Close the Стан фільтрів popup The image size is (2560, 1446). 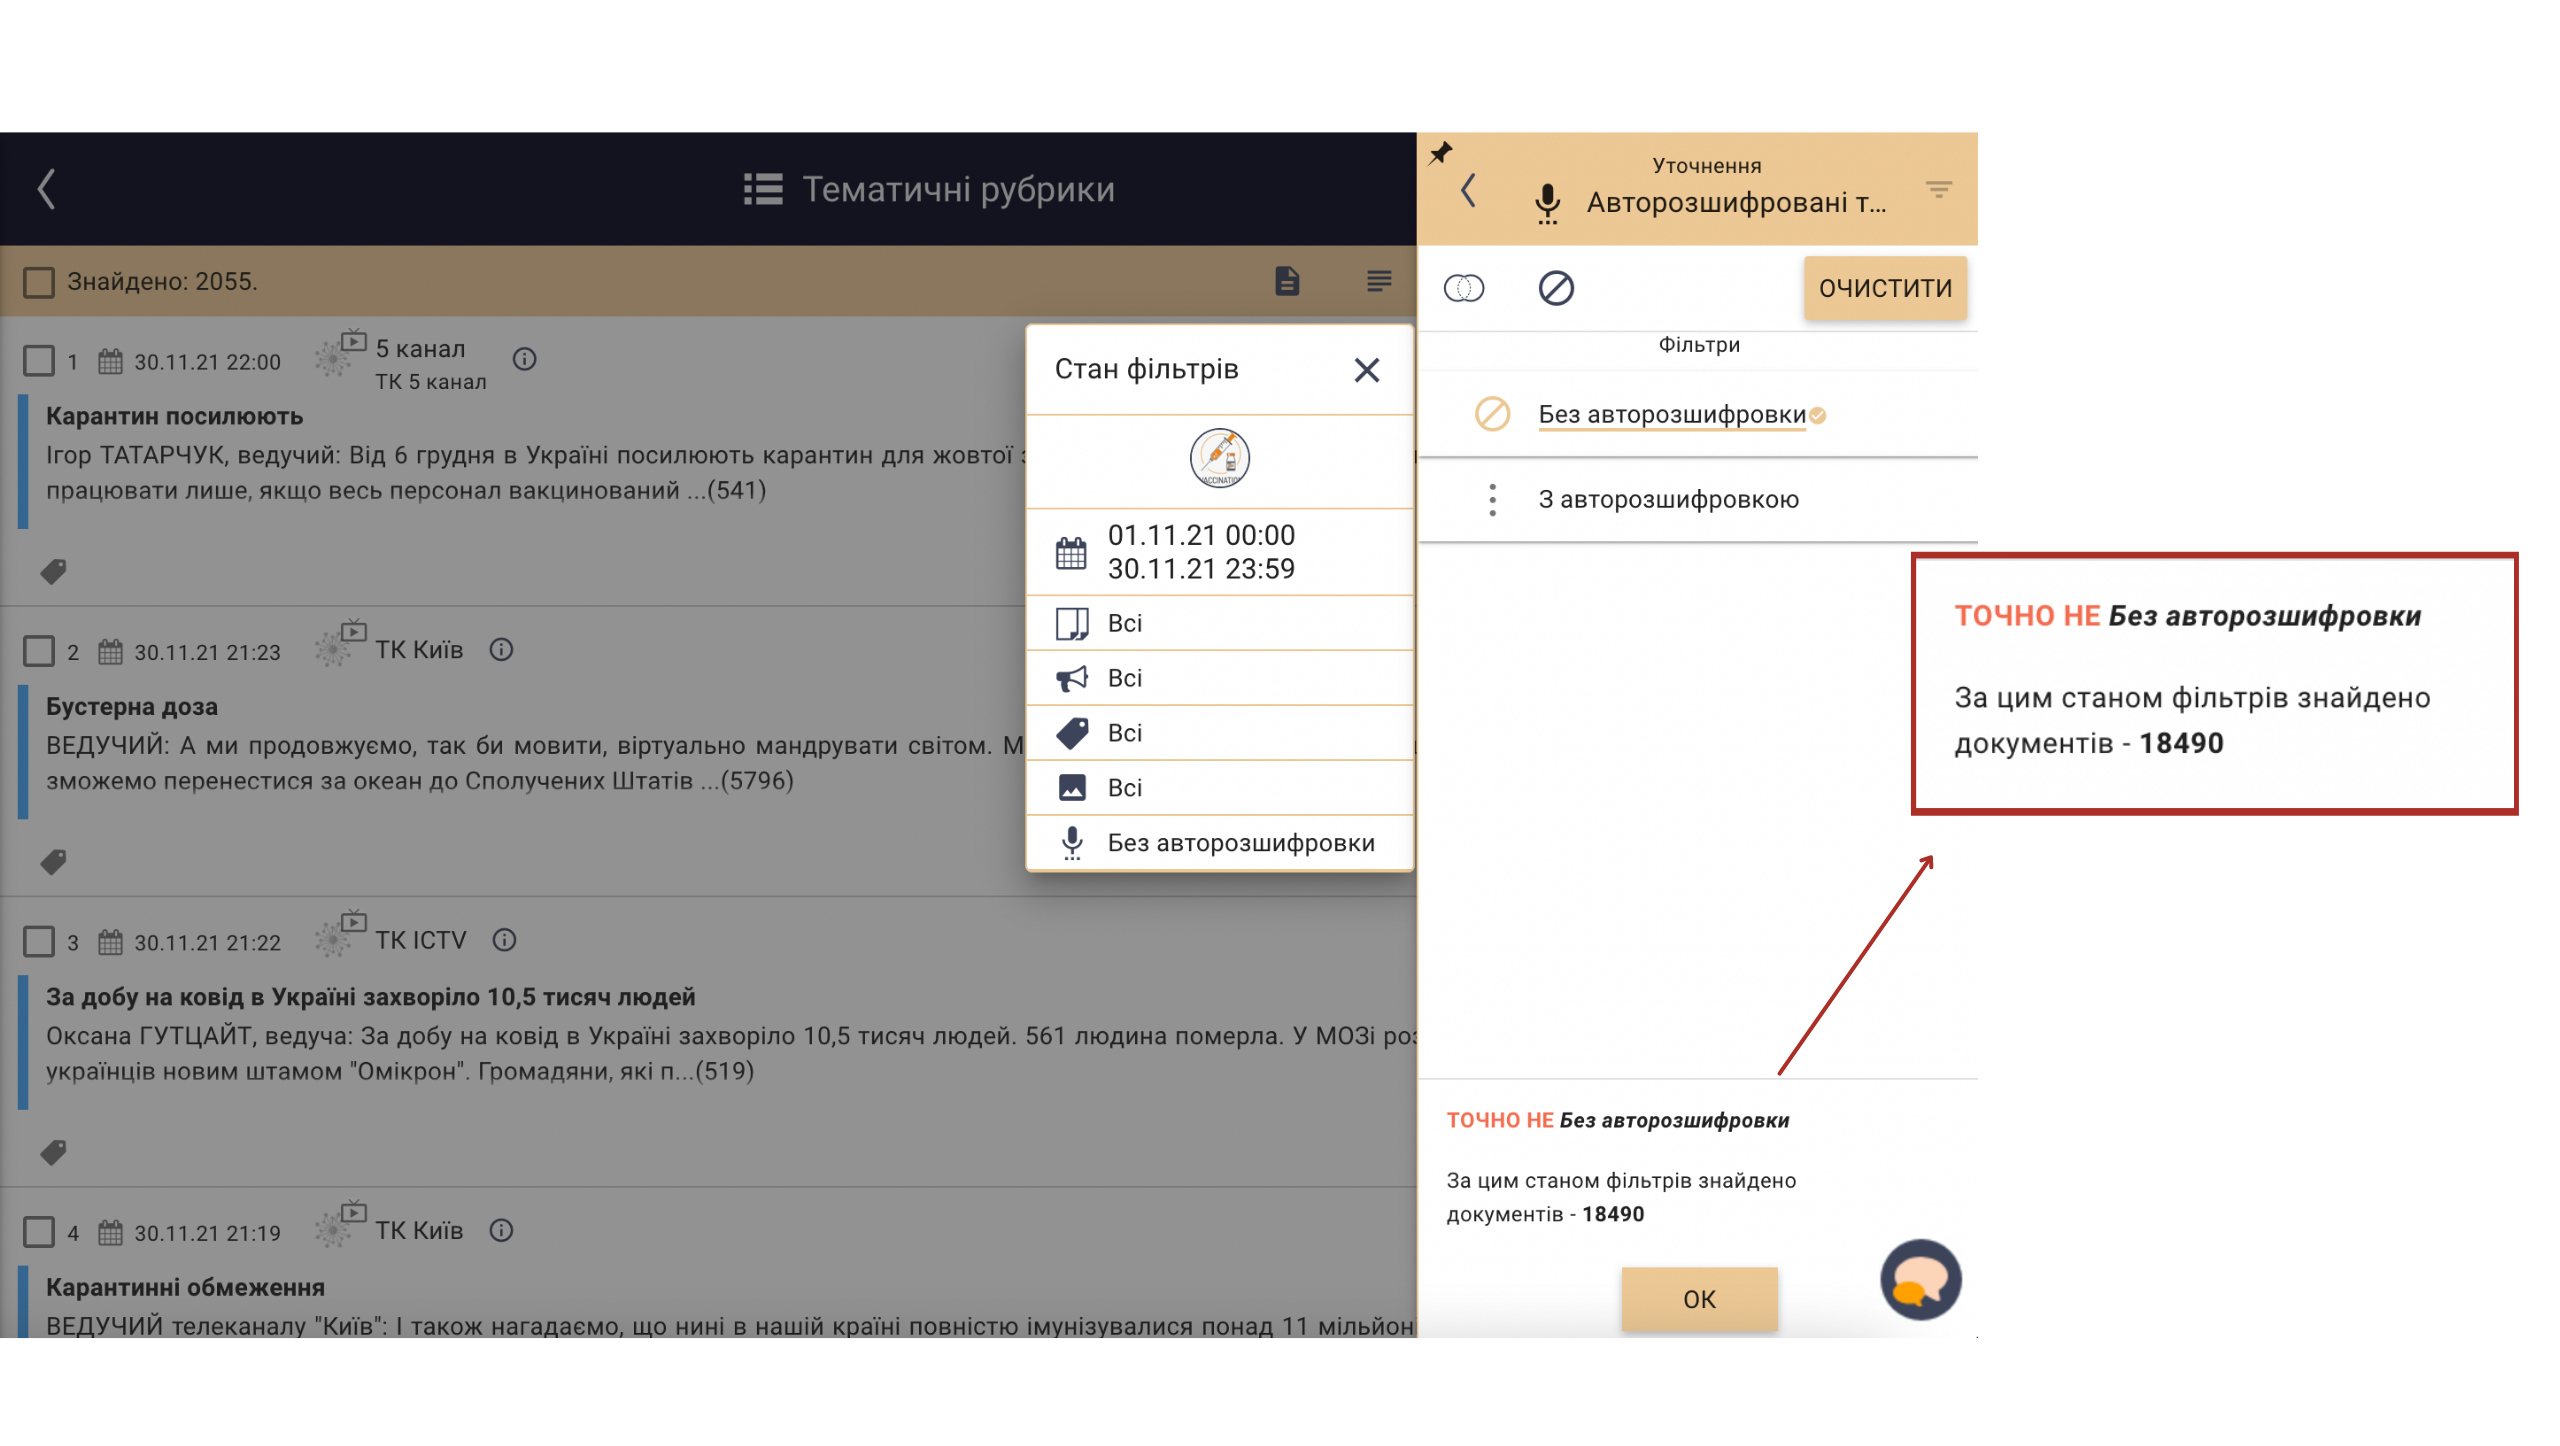pyautogui.click(x=1367, y=369)
